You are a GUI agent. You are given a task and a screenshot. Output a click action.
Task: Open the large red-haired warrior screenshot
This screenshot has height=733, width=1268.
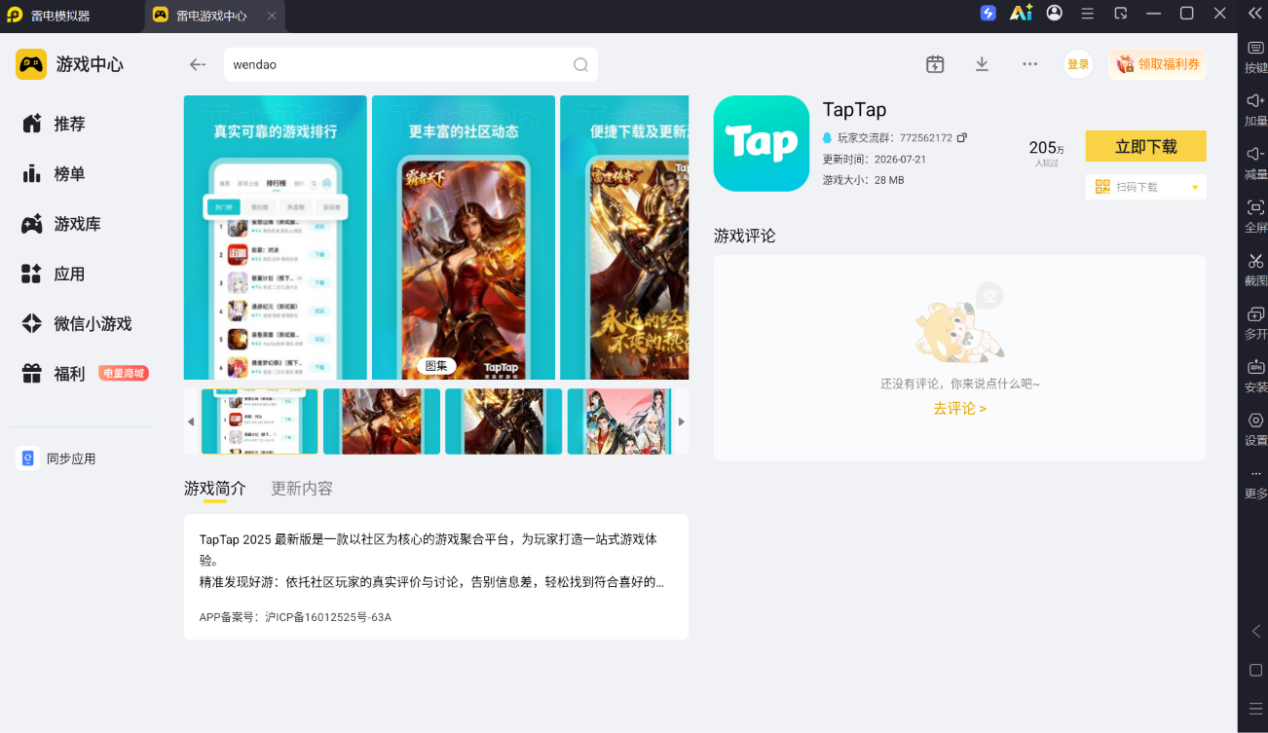pyautogui.click(x=463, y=237)
